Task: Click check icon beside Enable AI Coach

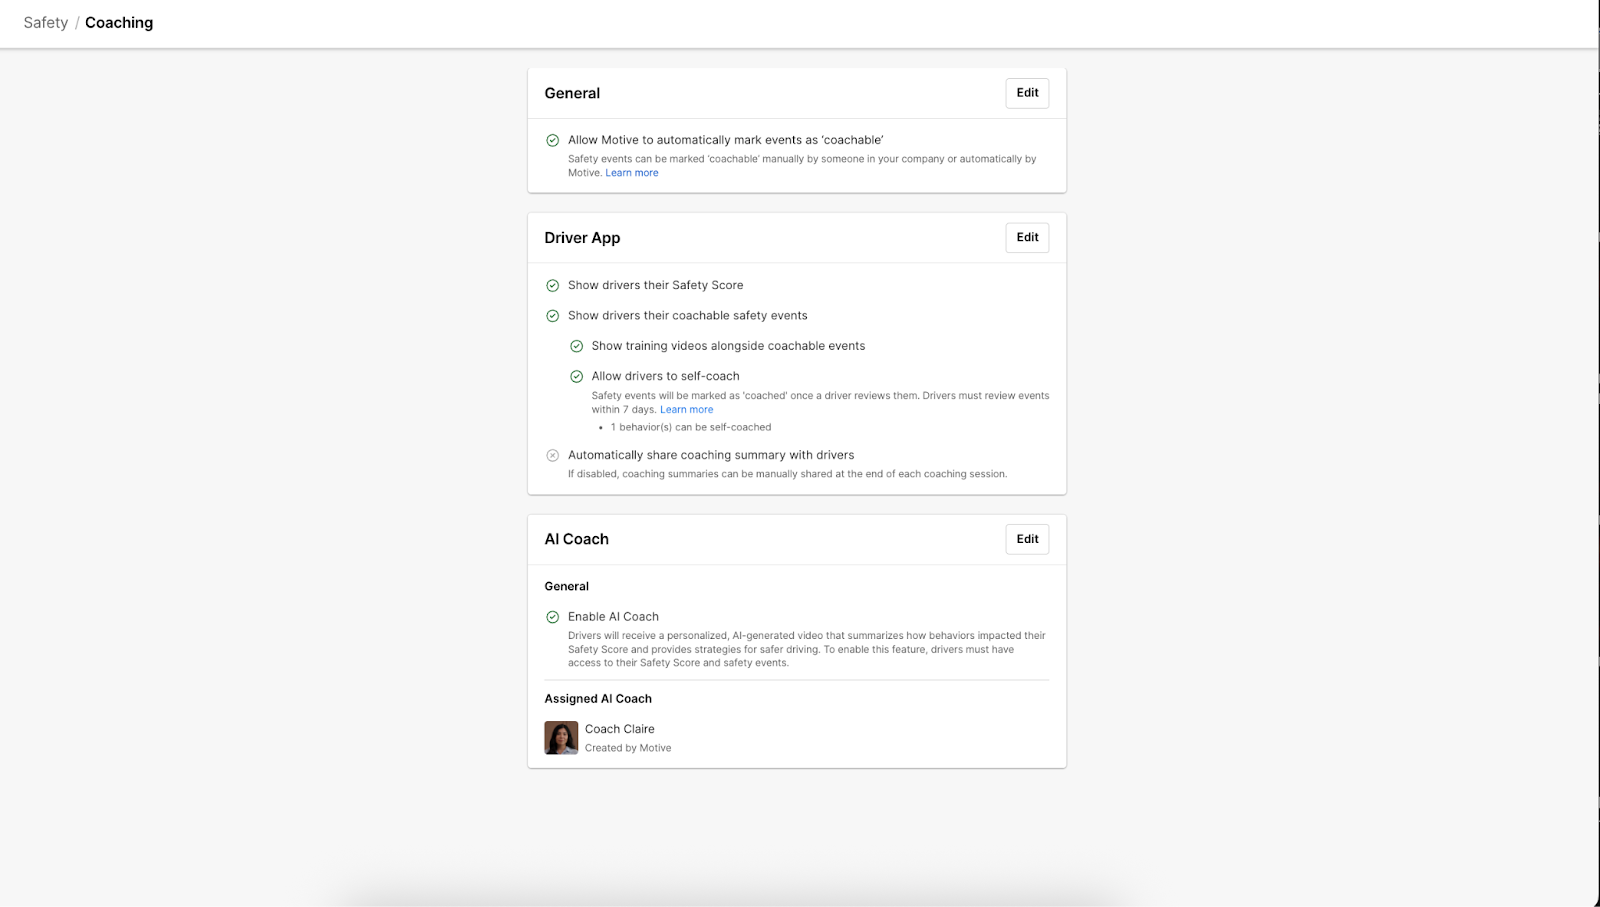Action: tap(552, 617)
